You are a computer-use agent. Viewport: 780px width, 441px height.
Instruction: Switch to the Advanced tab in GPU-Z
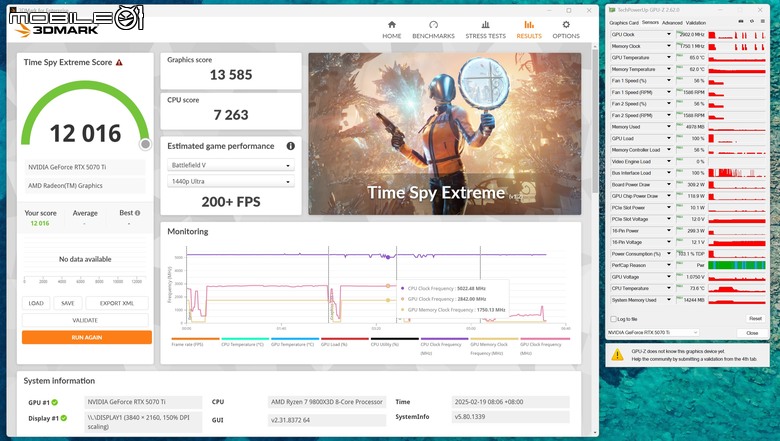pos(672,23)
